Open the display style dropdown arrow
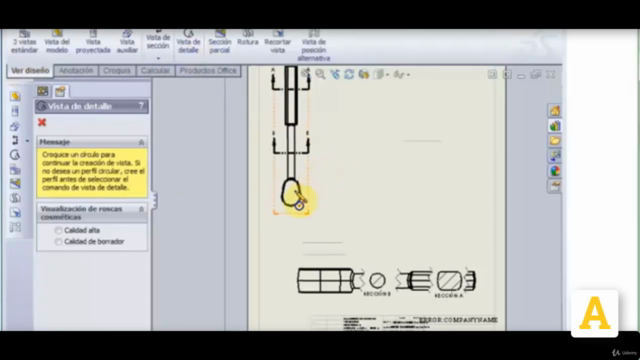Screen dimensions: 640x360 pos(387,75)
